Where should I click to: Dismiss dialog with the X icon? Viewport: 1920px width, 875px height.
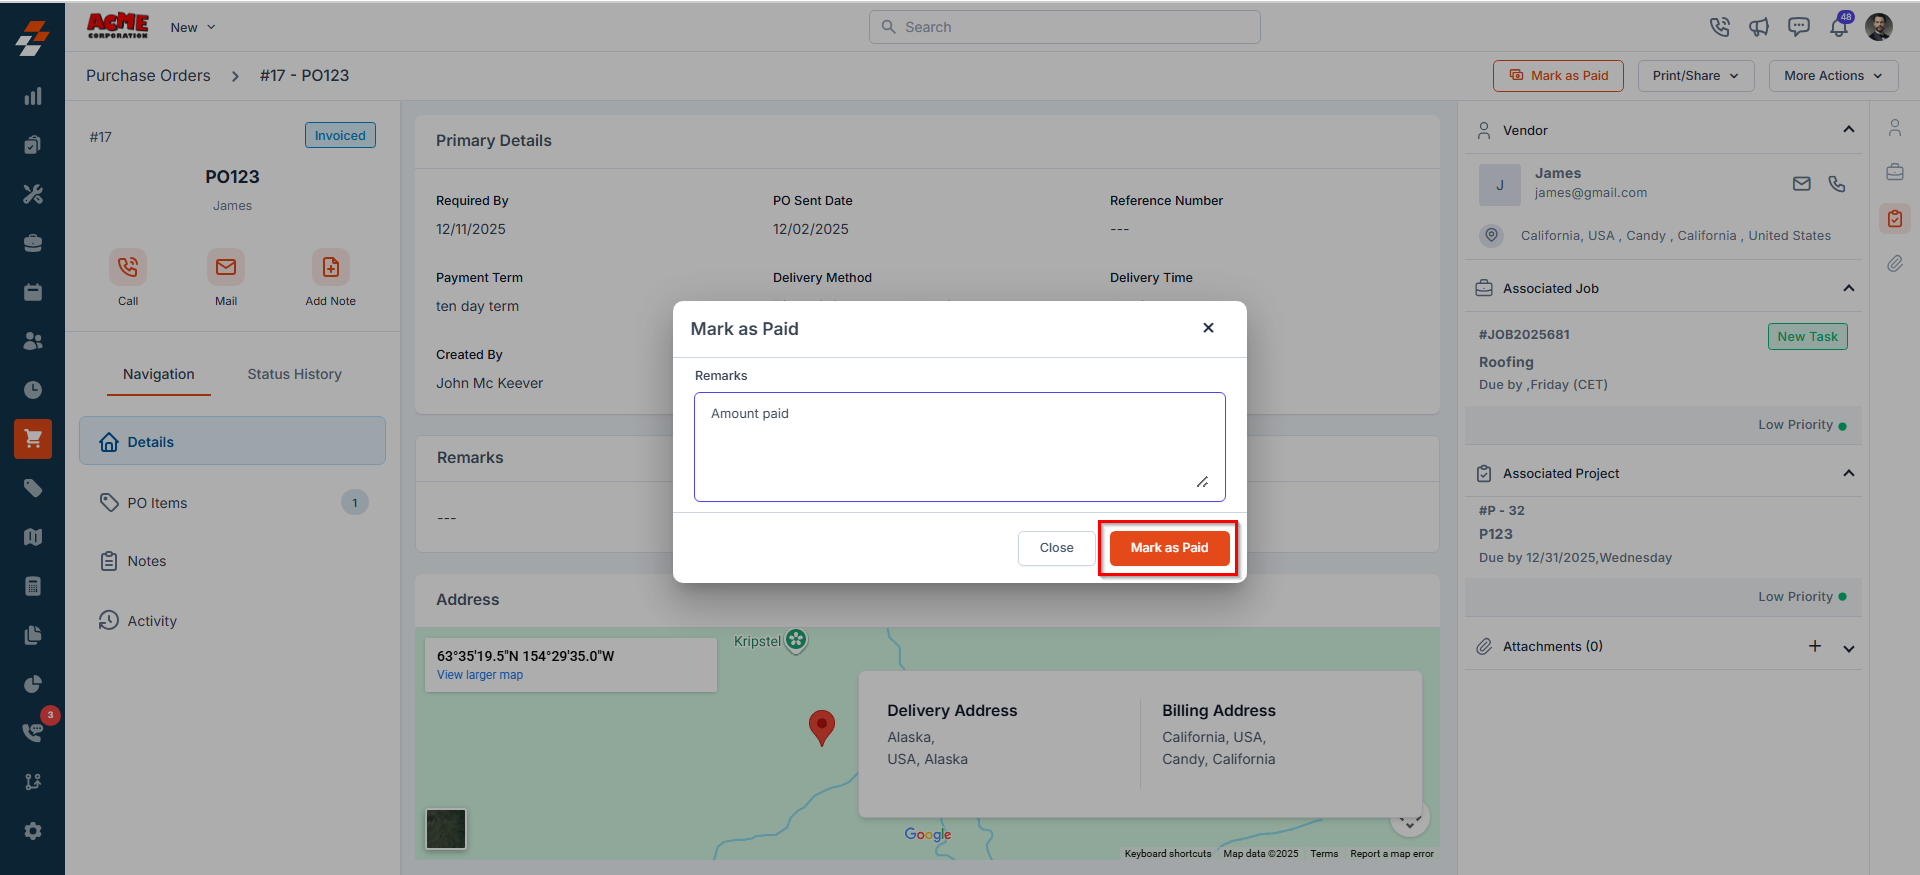tap(1208, 328)
